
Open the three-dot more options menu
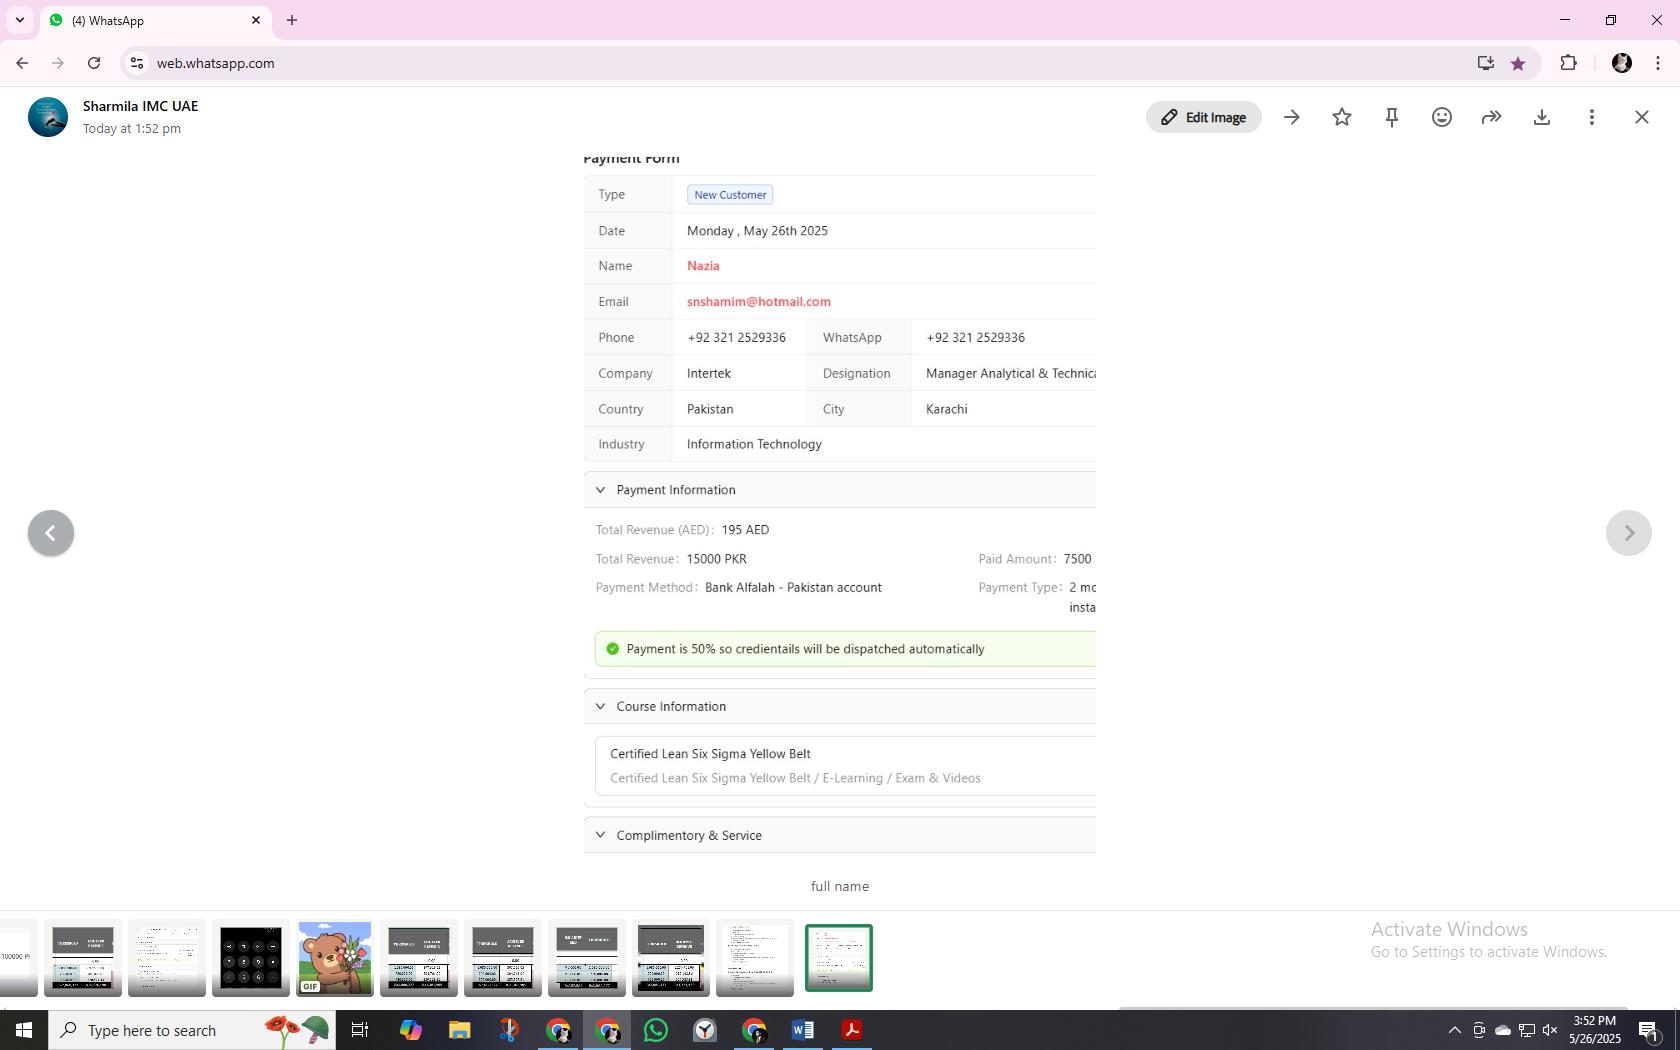[1592, 117]
